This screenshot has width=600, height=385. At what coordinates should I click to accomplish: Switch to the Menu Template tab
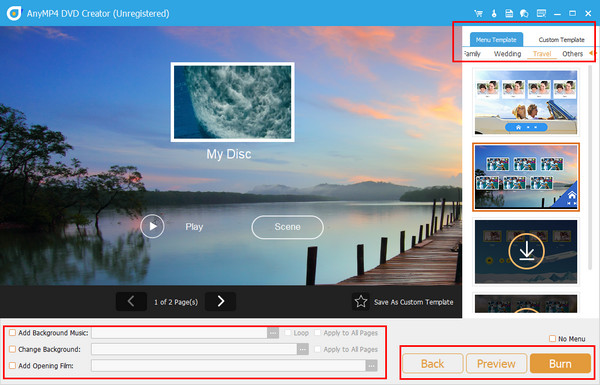pos(496,39)
